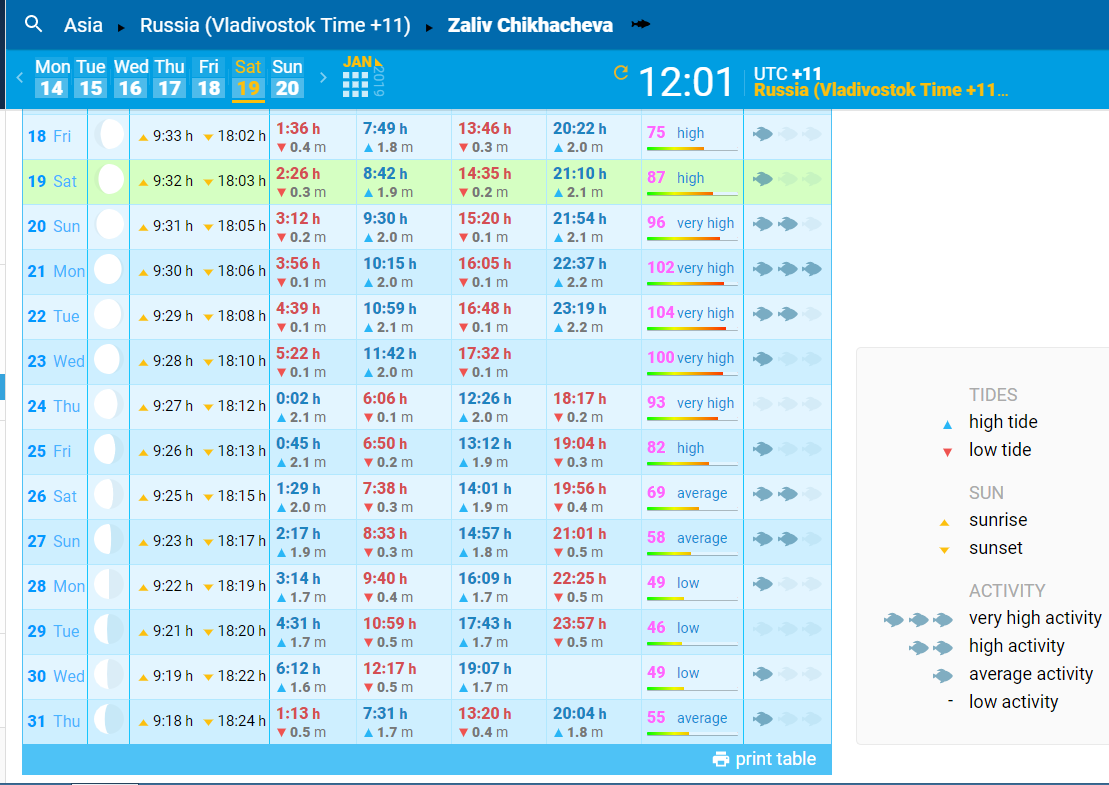Go to previous week with left chevron
This screenshot has width=1109, height=785.
point(19,78)
